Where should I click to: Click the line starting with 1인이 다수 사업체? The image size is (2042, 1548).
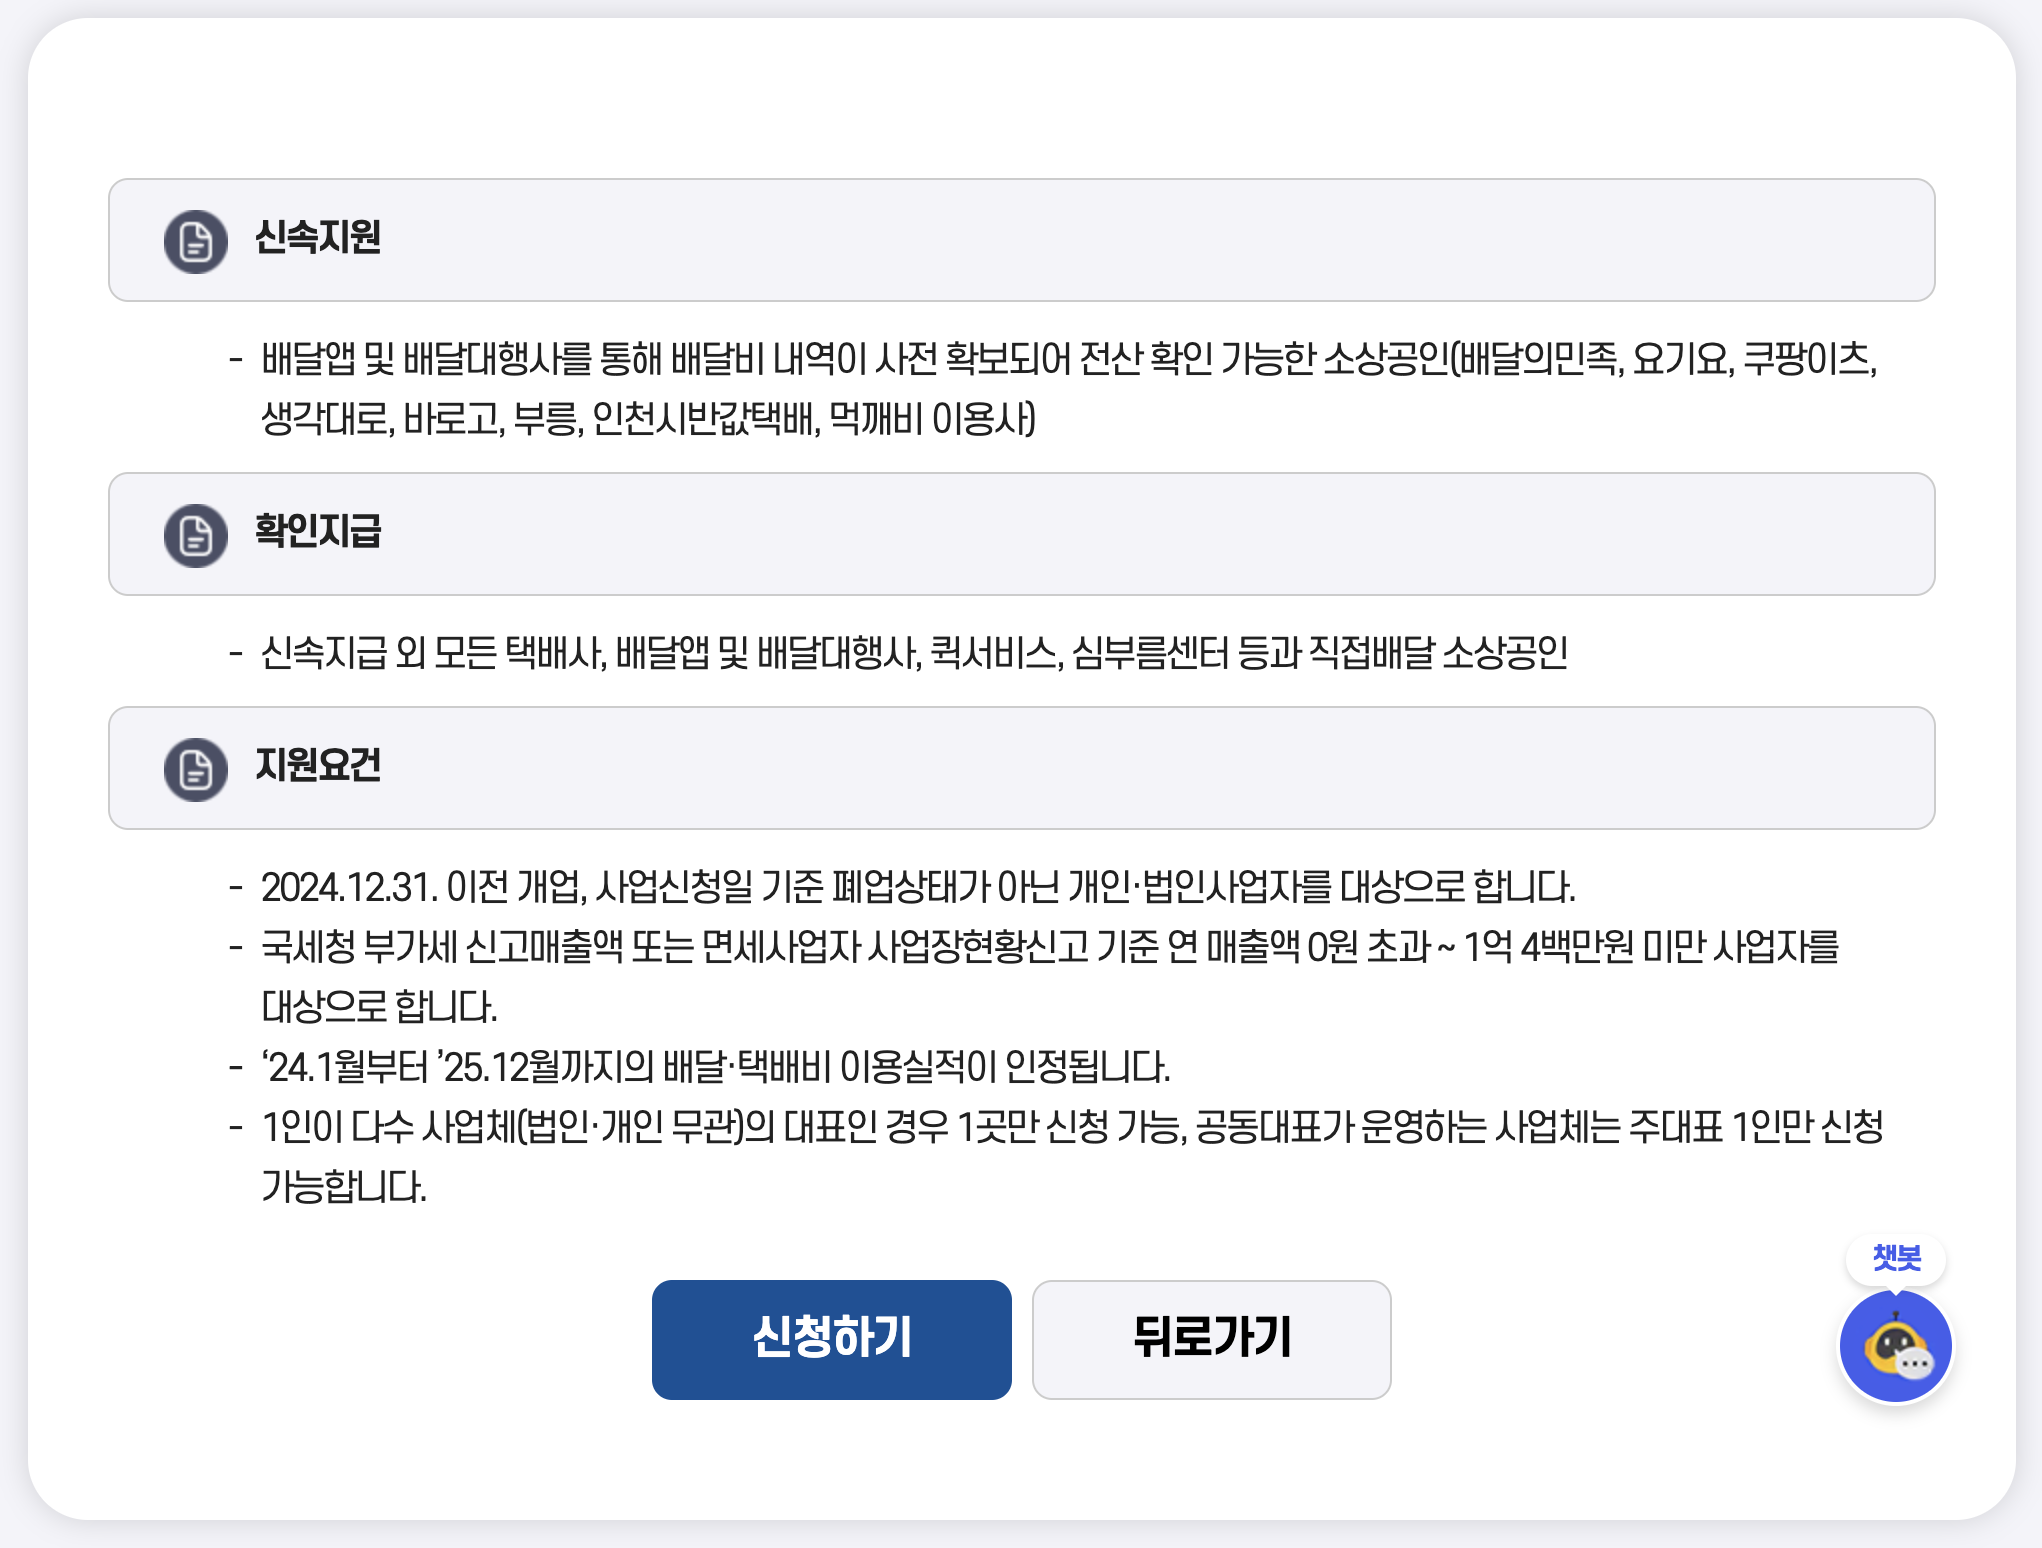[x=1071, y=1127]
